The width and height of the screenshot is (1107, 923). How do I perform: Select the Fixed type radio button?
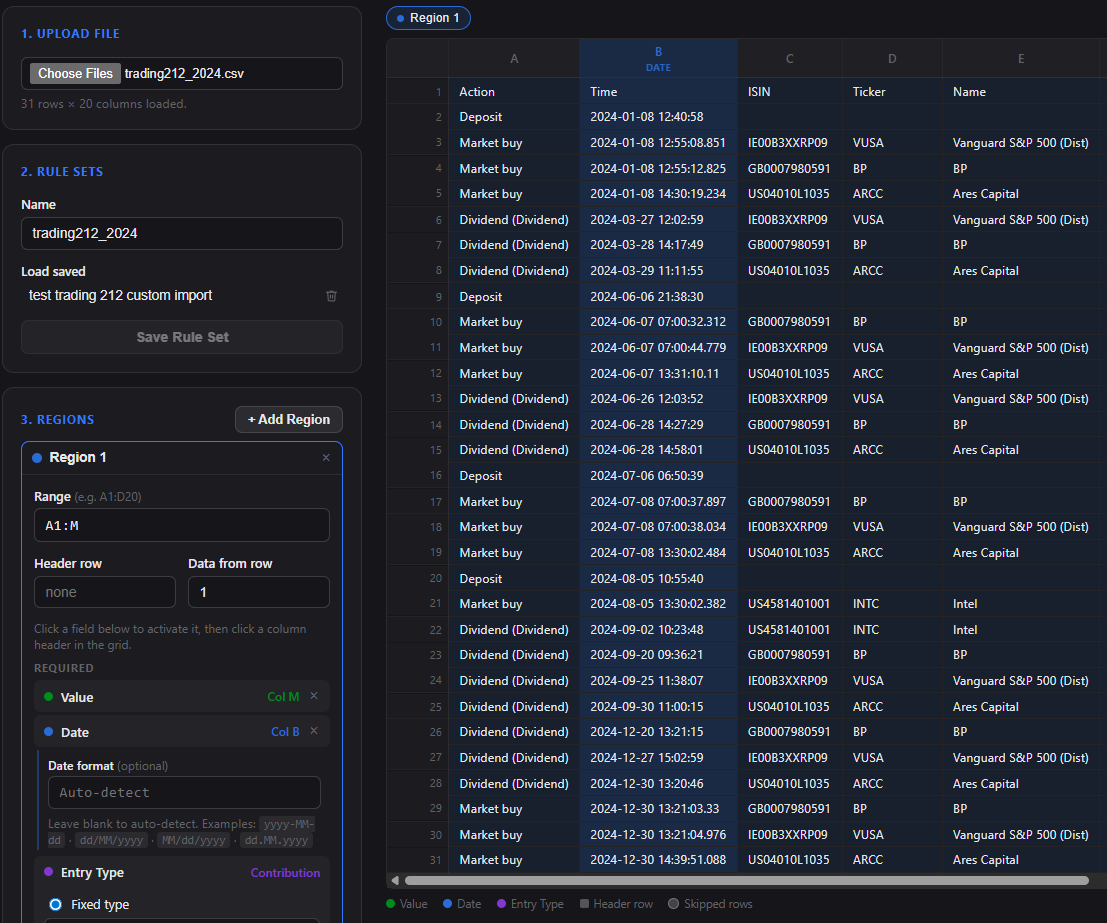(56, 905)
